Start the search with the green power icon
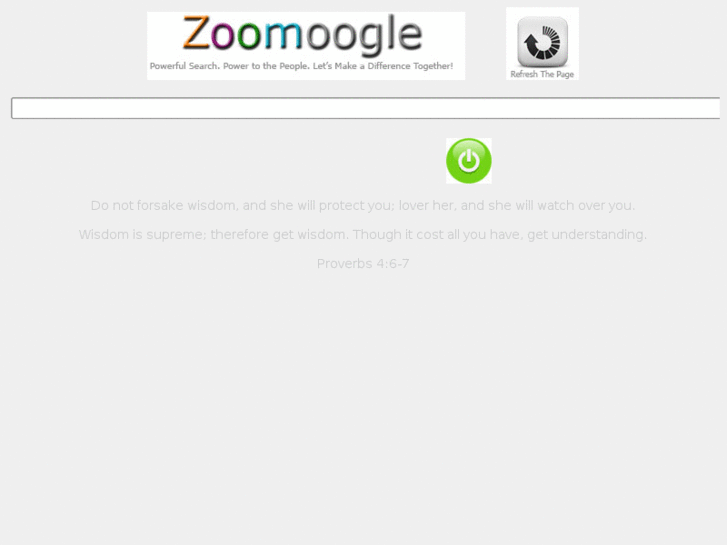Screen dimensions: 727x545 (x=469, y=160)
